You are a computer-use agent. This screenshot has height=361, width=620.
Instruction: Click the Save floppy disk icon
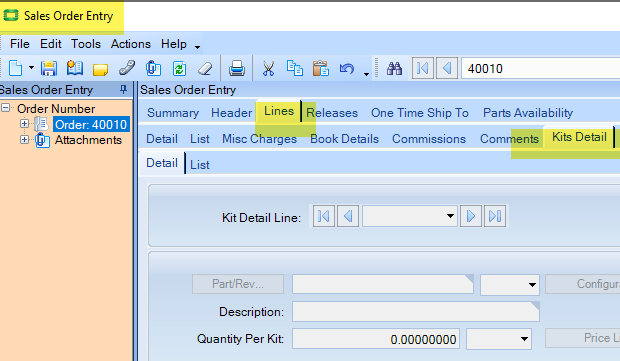pyautogui.click(x=49, y=68)
